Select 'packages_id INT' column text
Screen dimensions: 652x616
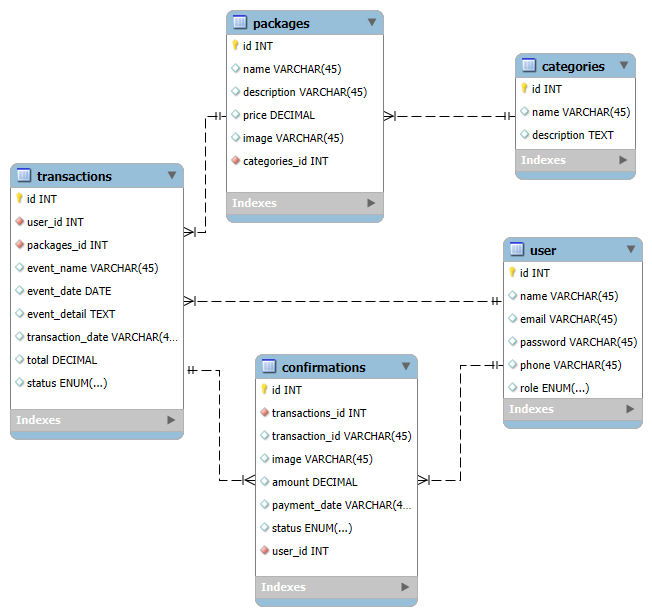point(67,245)
